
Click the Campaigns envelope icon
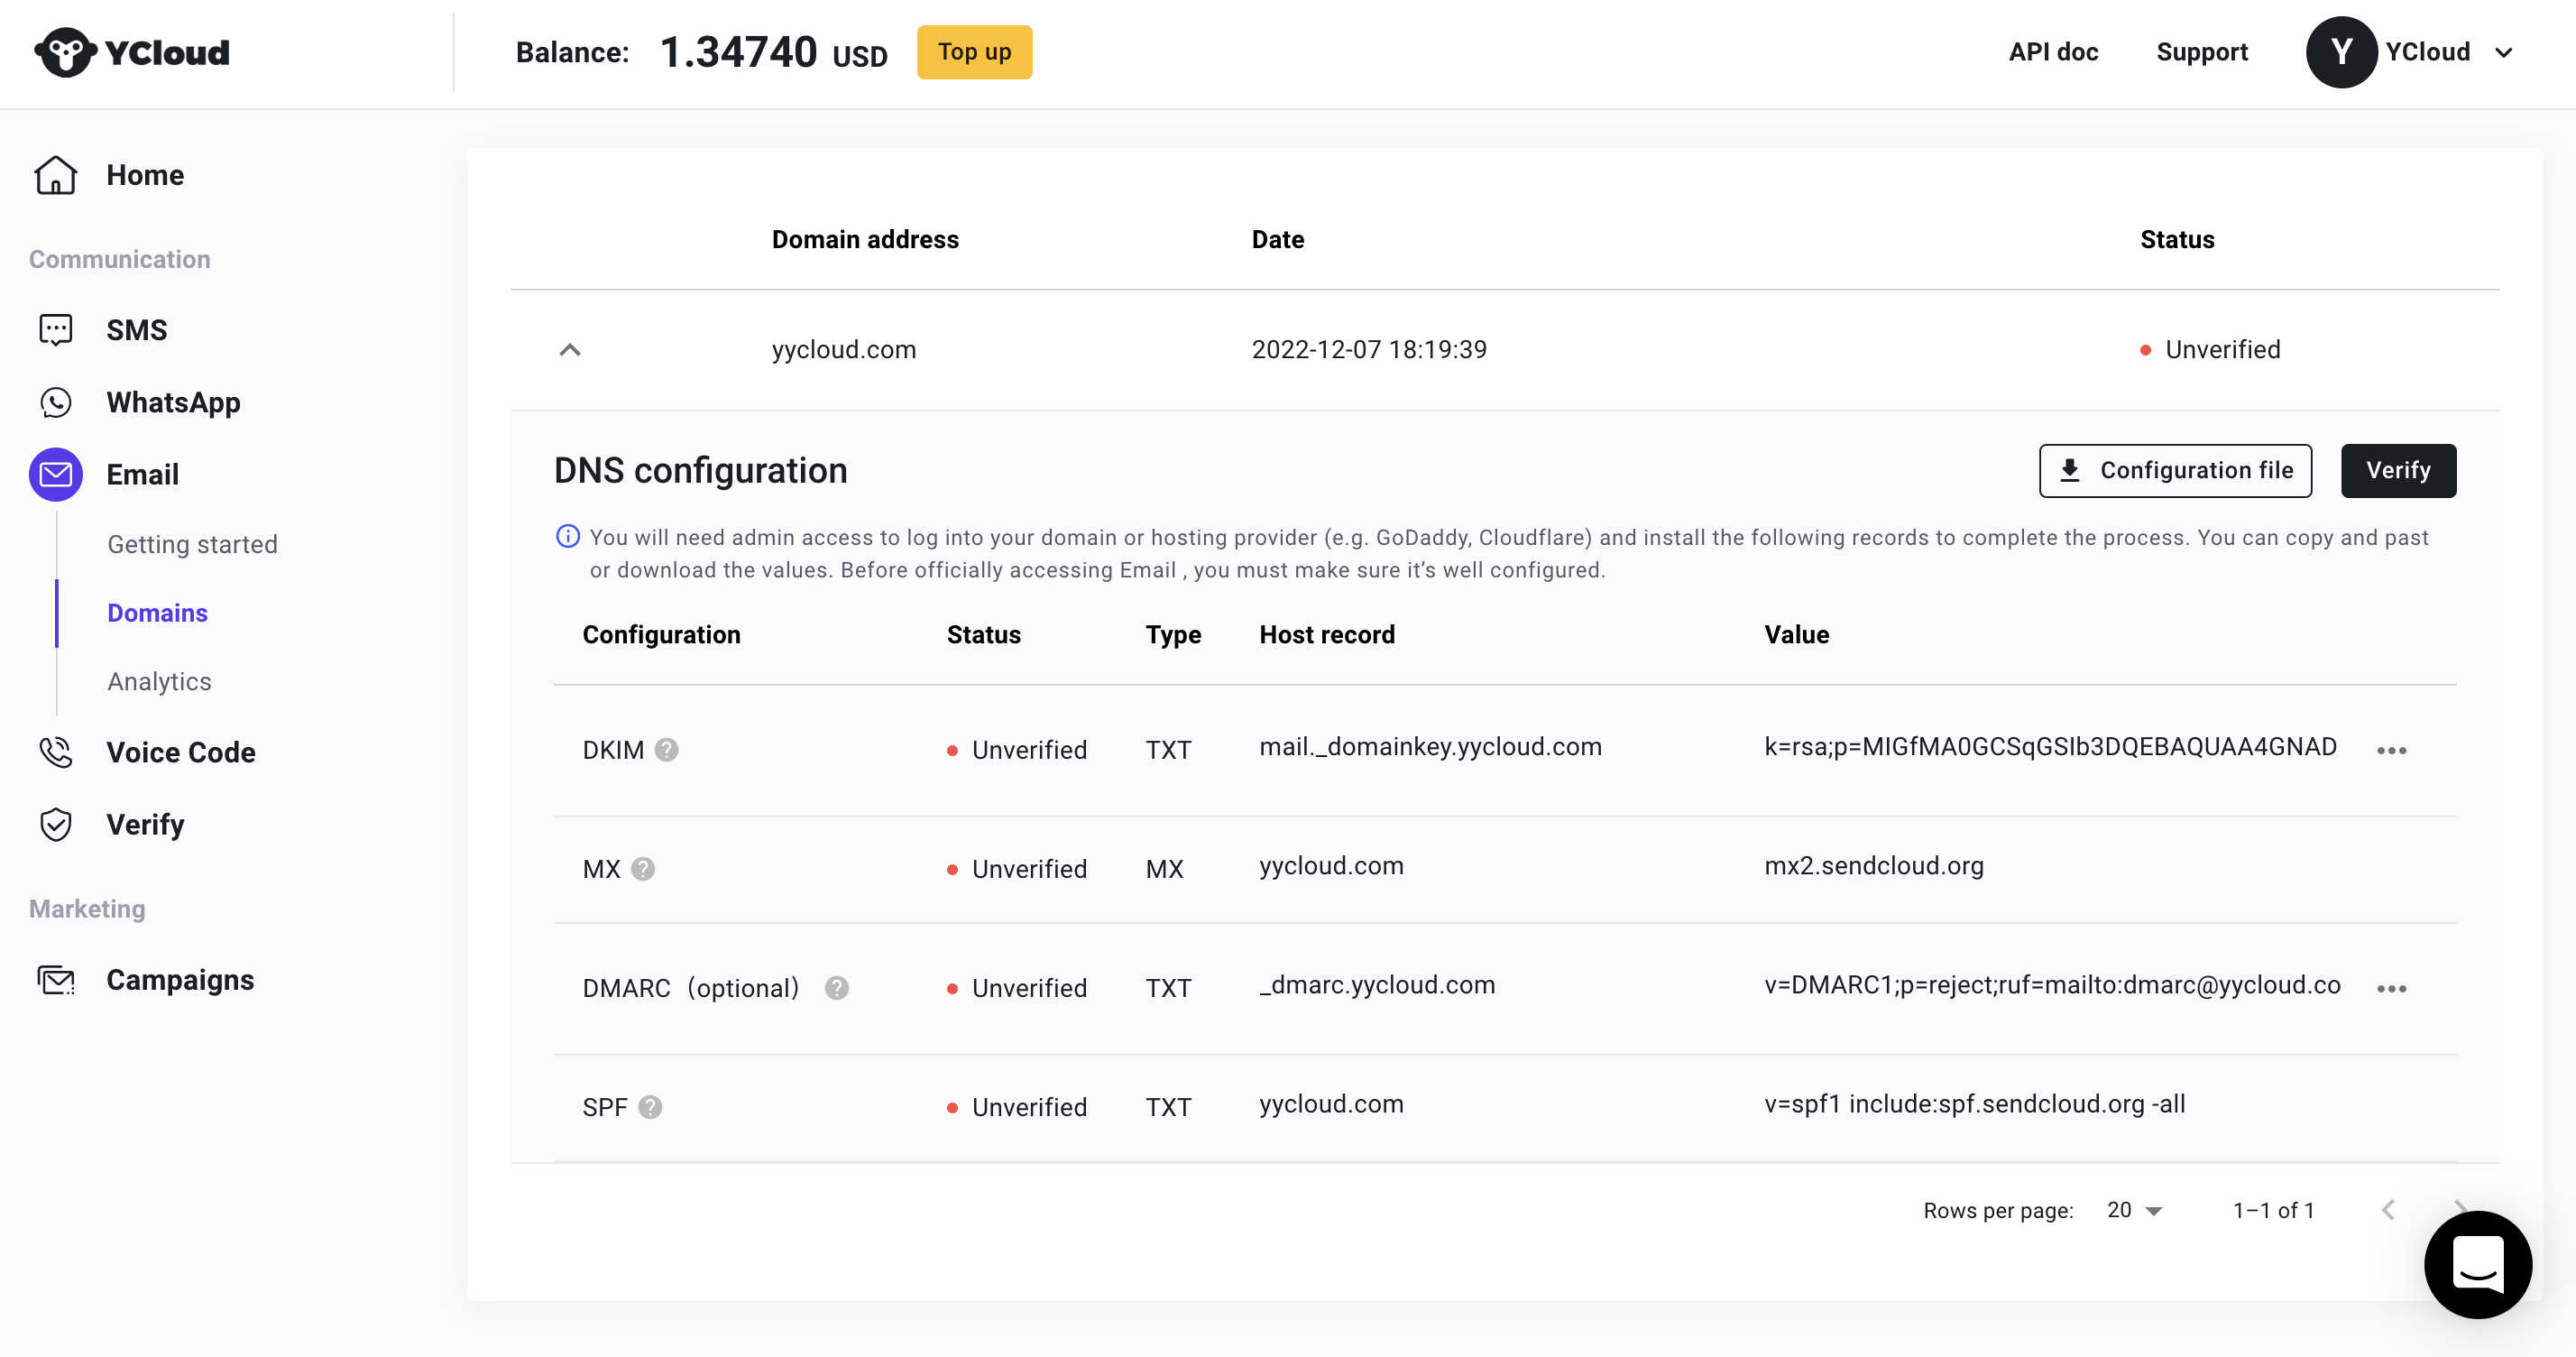[x=56, y=980]
